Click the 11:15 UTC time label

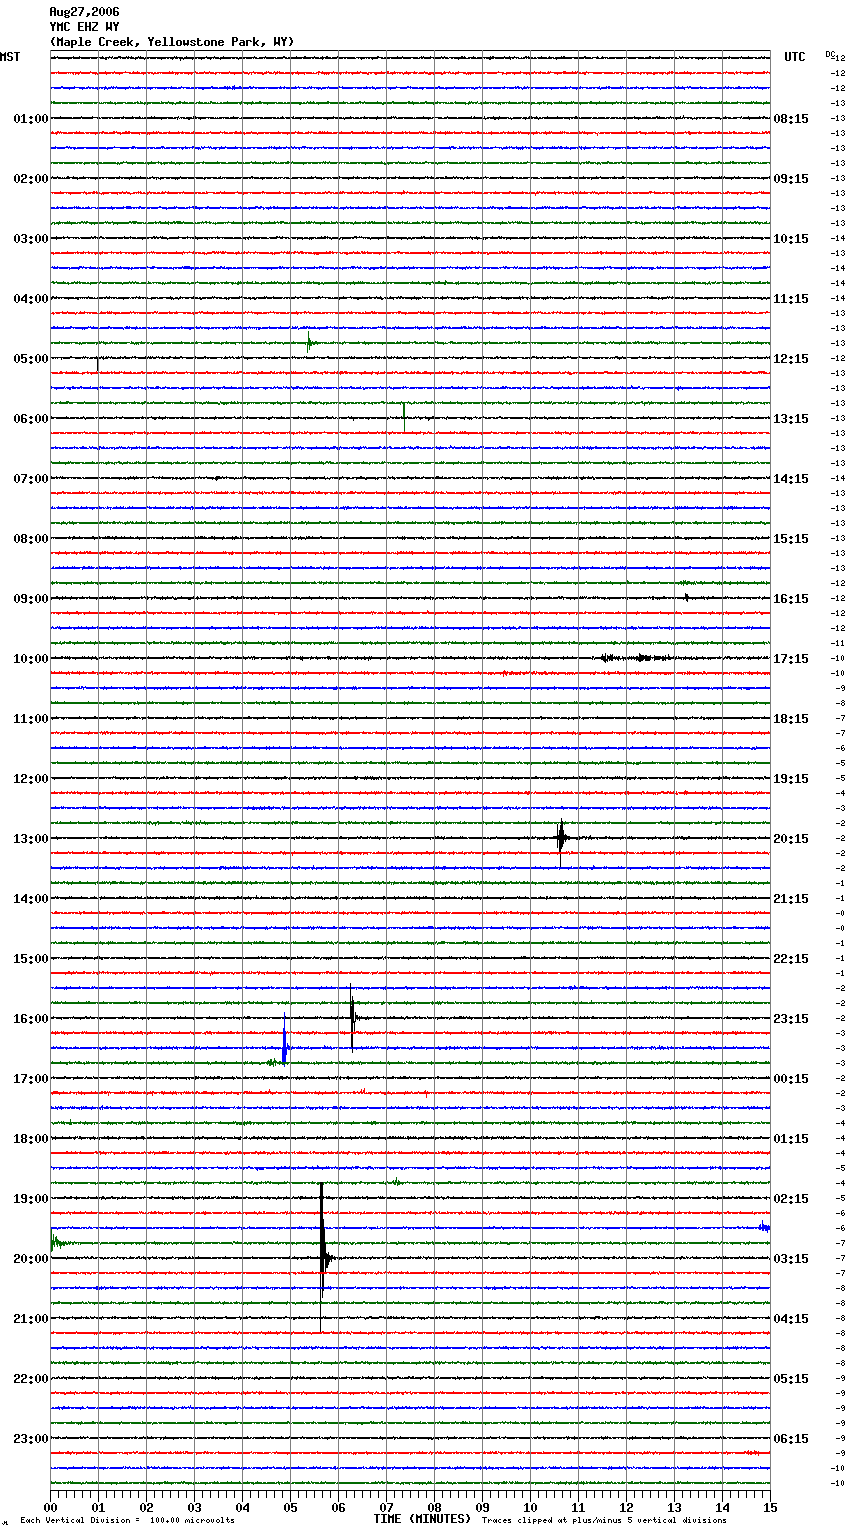(x=791, y=299)
